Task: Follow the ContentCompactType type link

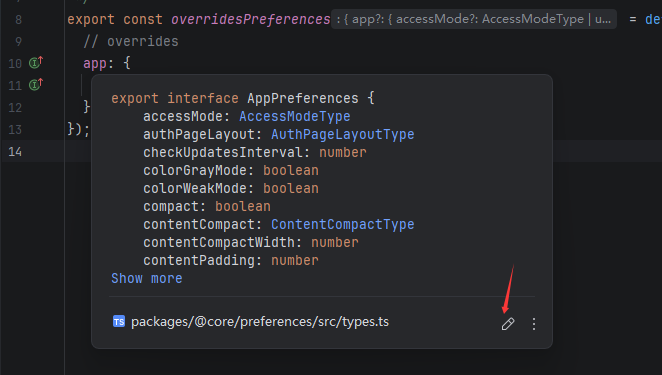Action: click(342, 225)
